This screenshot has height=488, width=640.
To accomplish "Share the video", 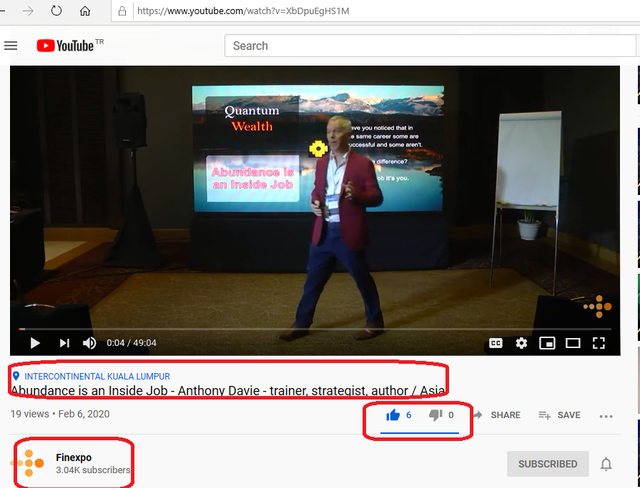I will (x=497, y=415).
